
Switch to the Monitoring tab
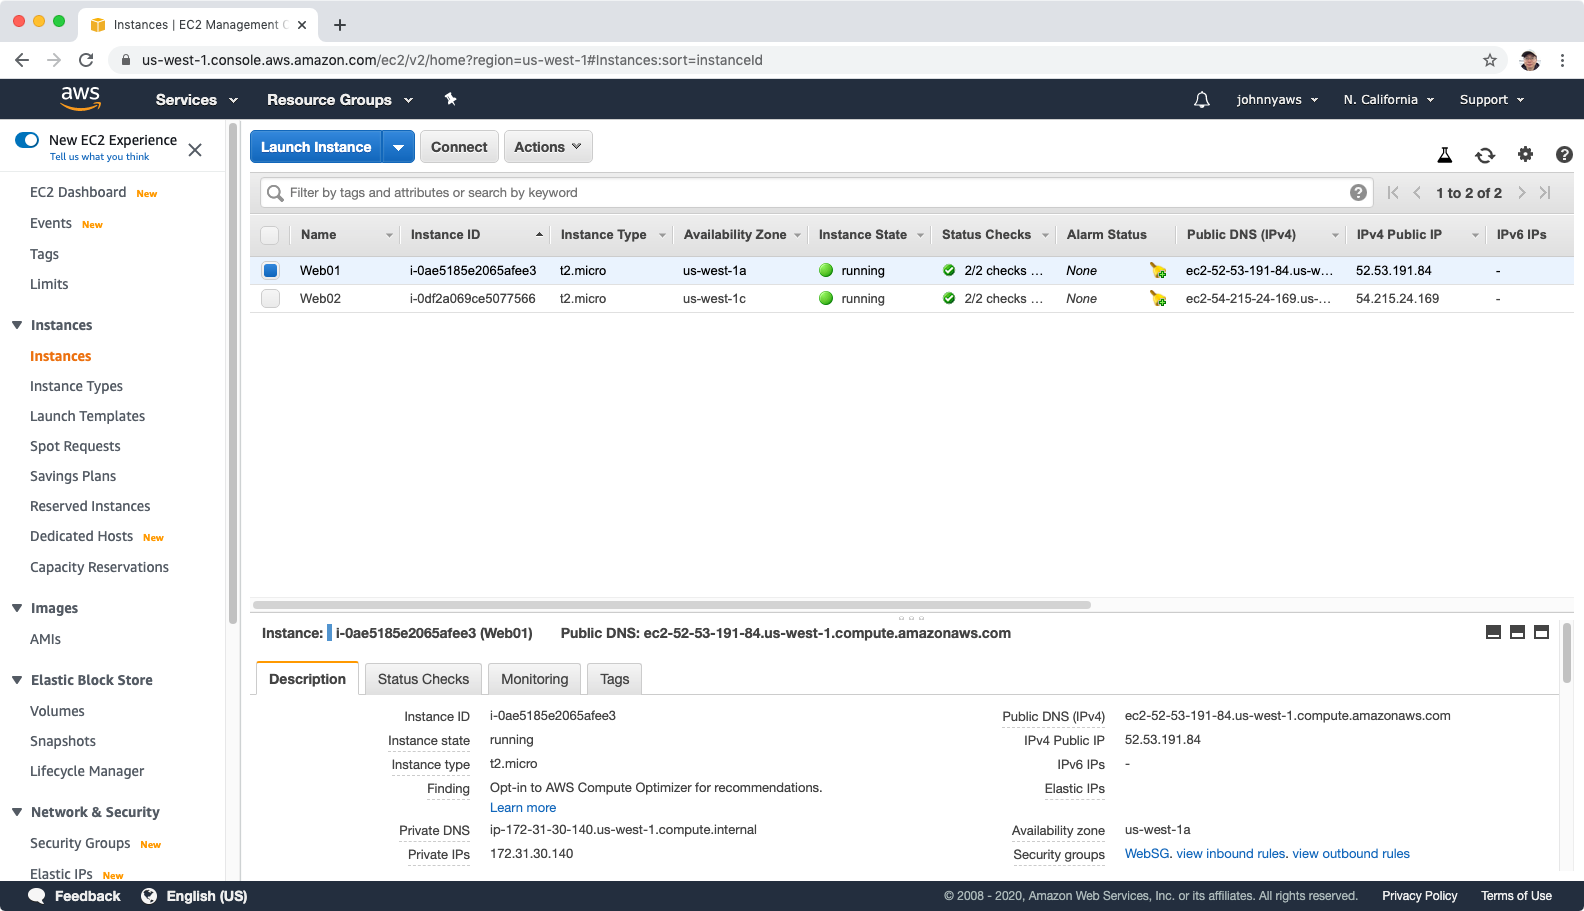point(534,679)
